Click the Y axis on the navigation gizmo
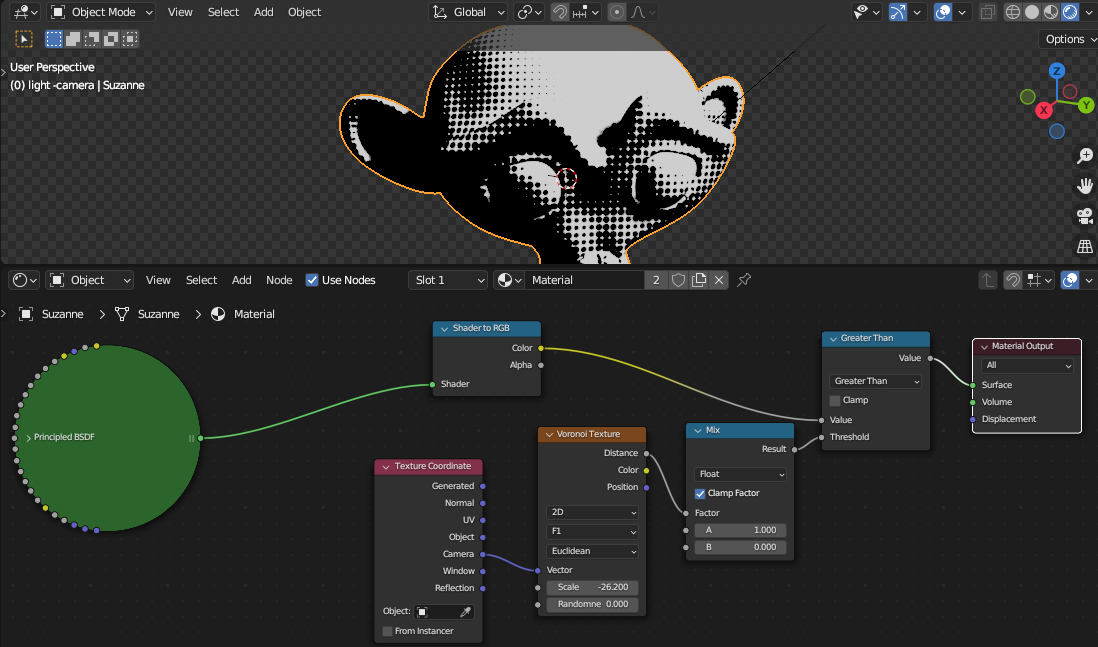This screenshot has height=647, width=1098. [x=1086, y=105]
